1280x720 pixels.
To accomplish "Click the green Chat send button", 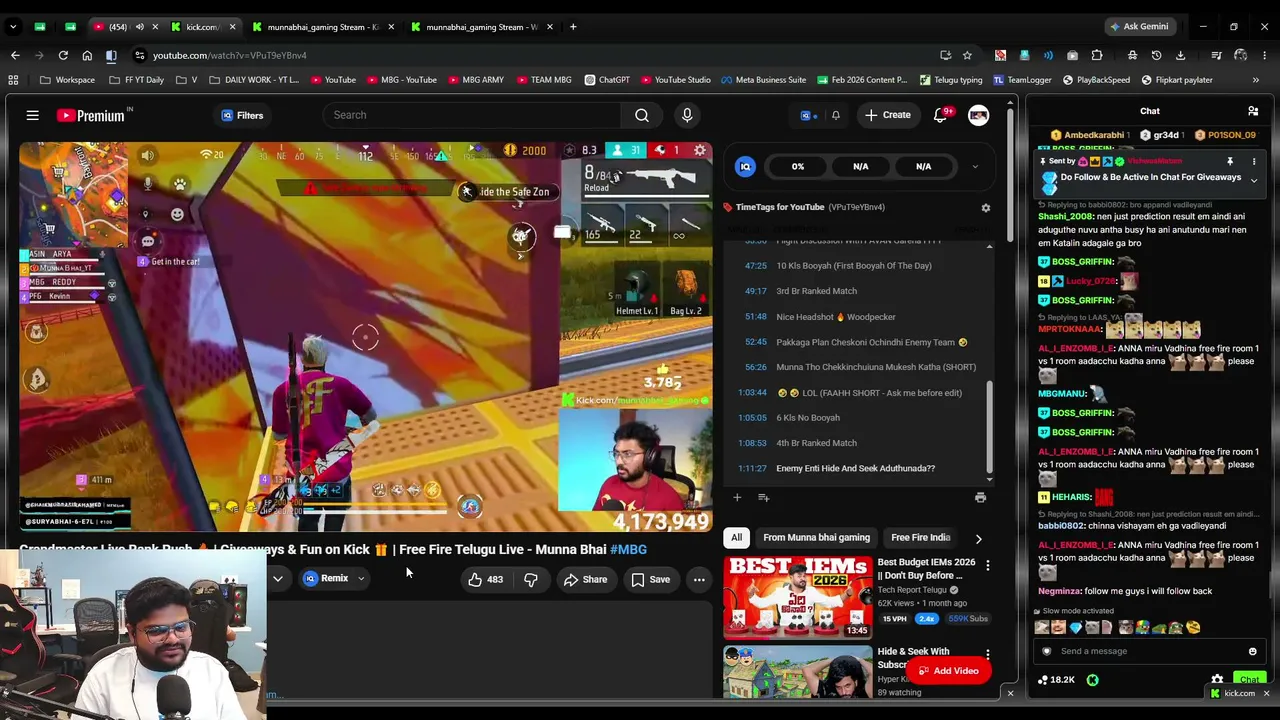I will coord(1249,680).
